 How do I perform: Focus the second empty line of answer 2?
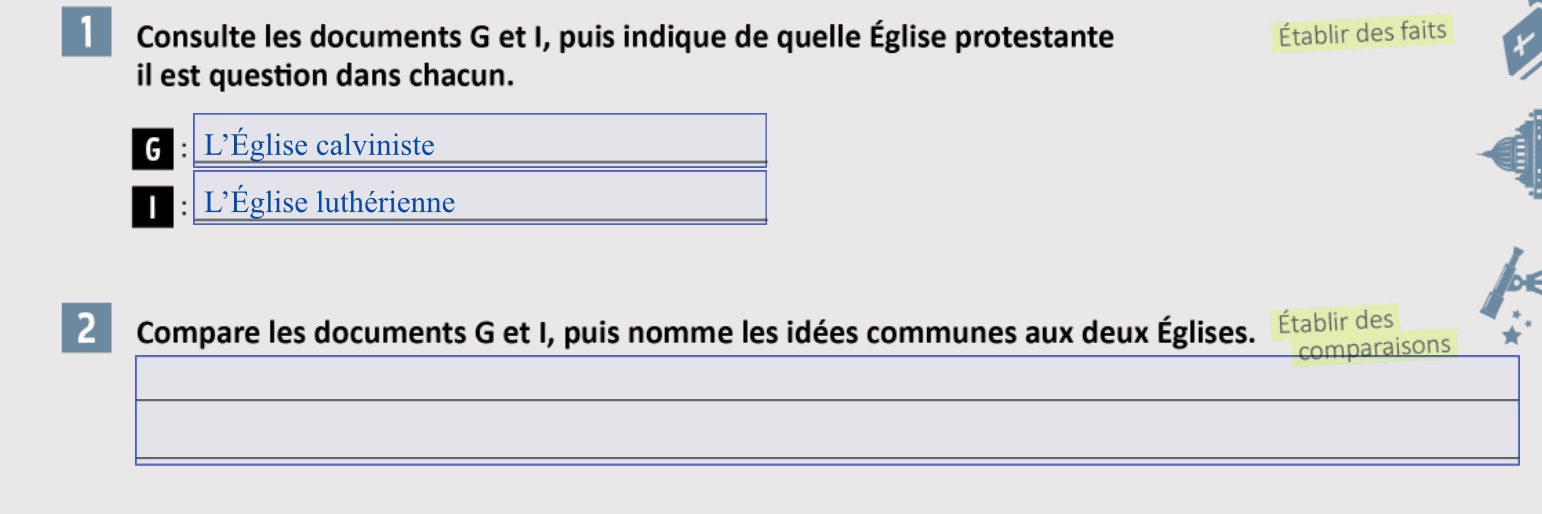pyautogui.click(x=826, y=431)
